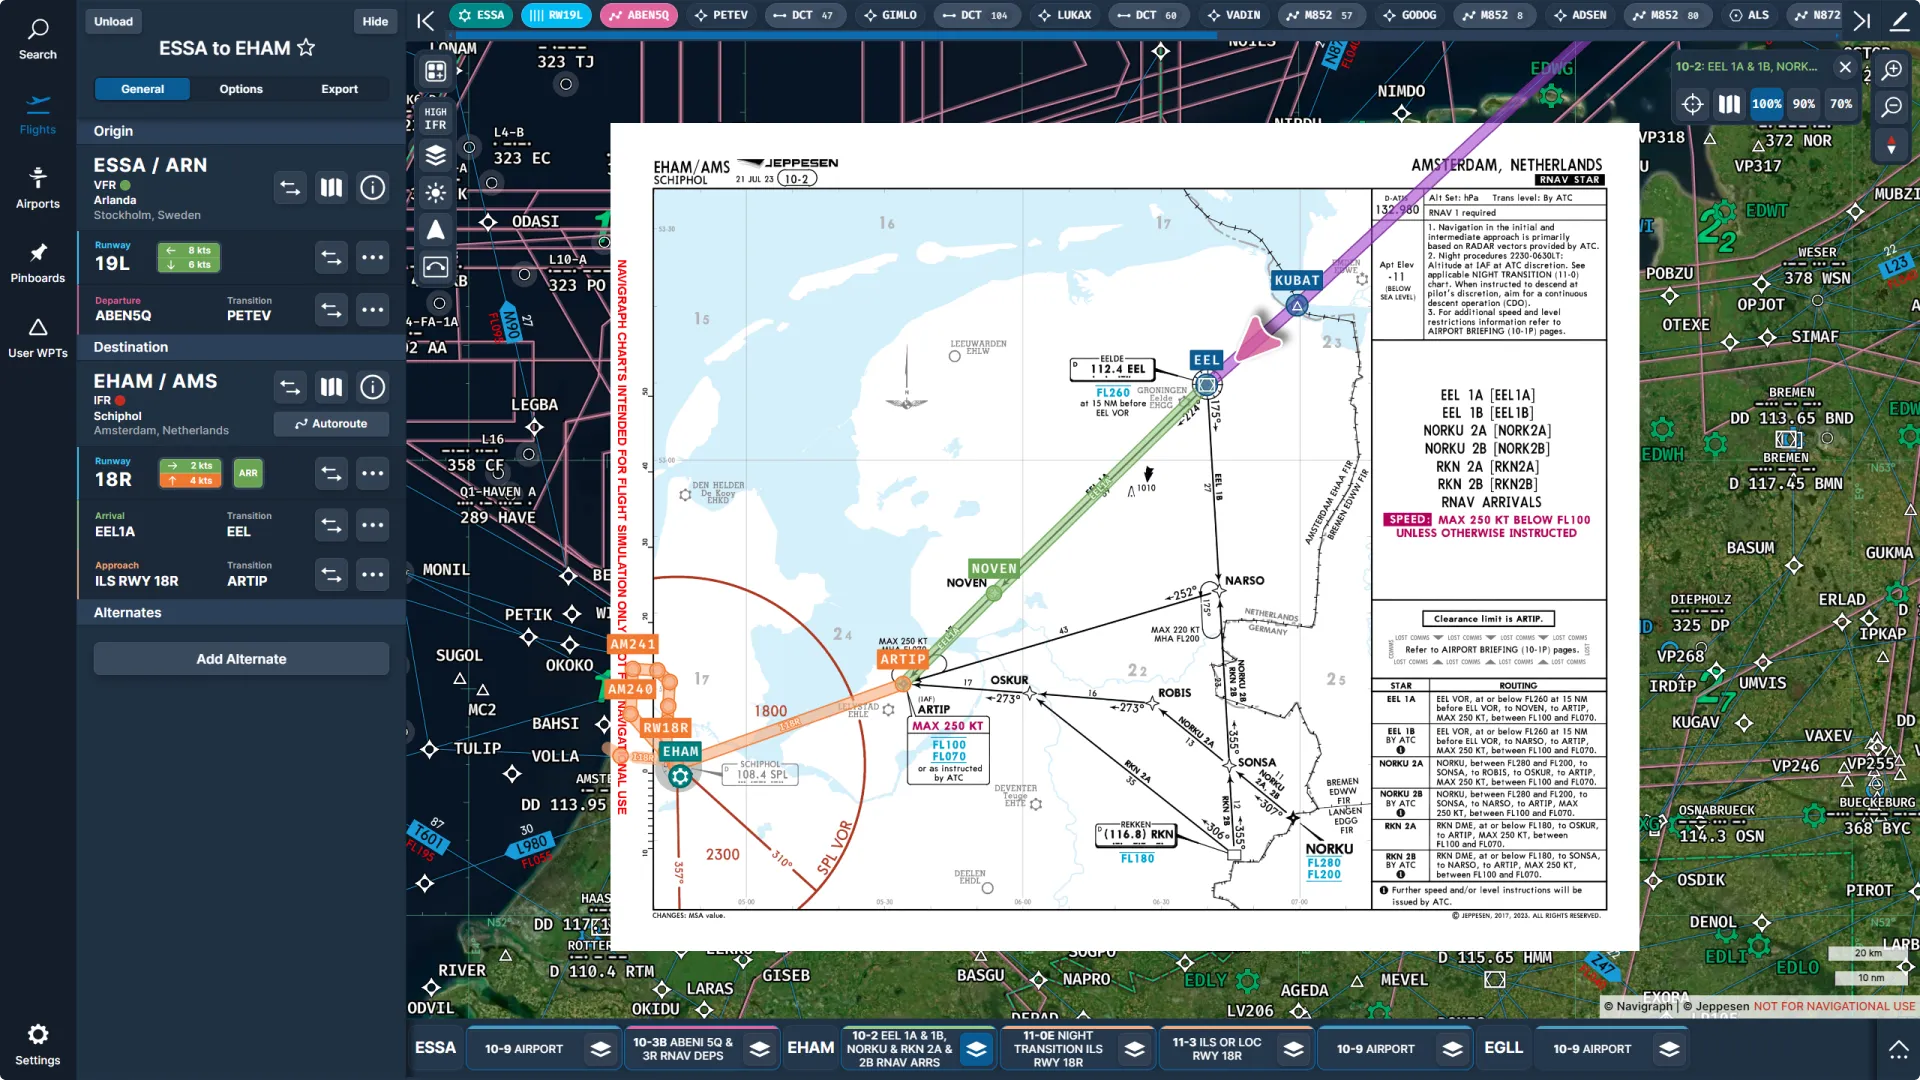Select the ESSA waypoint in the route strip
This screenshot has height=1080, width=1920.
(x=481, y=15)
